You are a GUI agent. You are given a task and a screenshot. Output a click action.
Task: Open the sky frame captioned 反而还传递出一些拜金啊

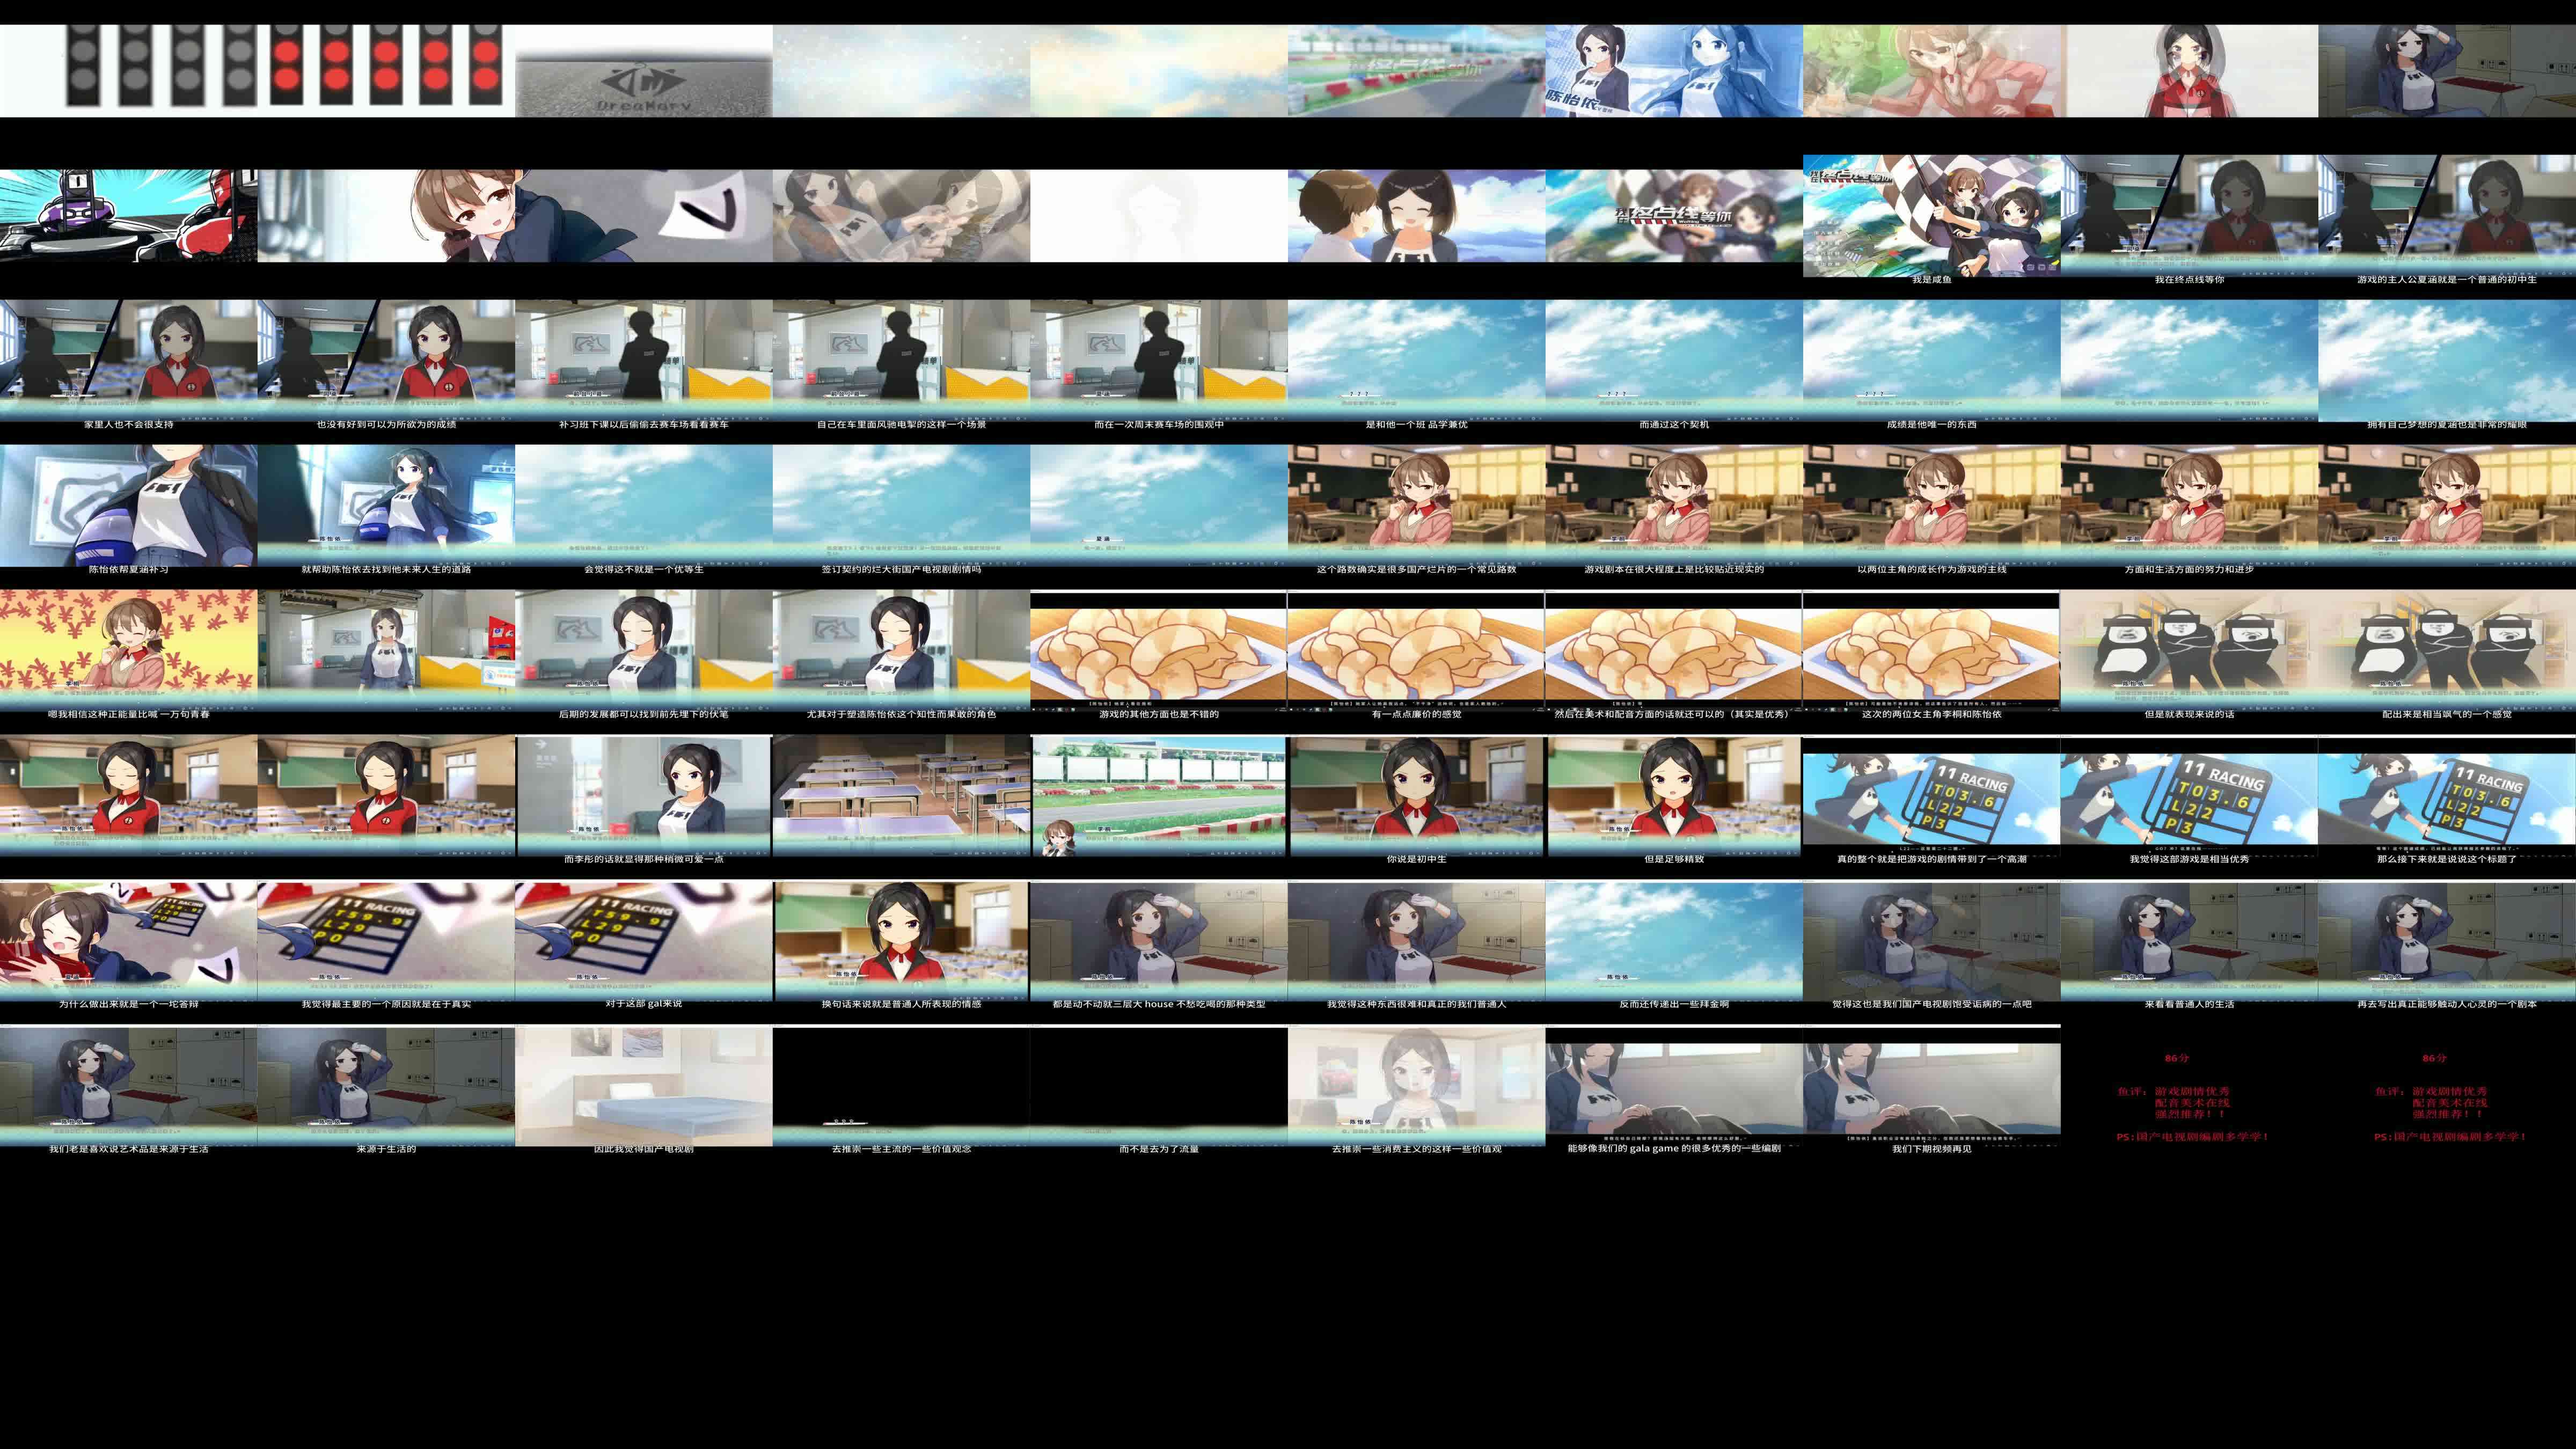tap(1674, 941)
